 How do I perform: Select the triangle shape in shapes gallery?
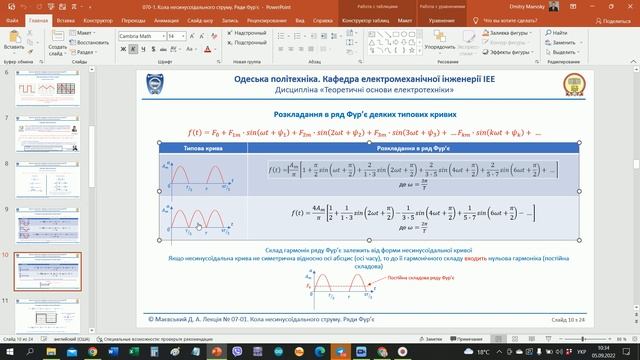(372, 42)
